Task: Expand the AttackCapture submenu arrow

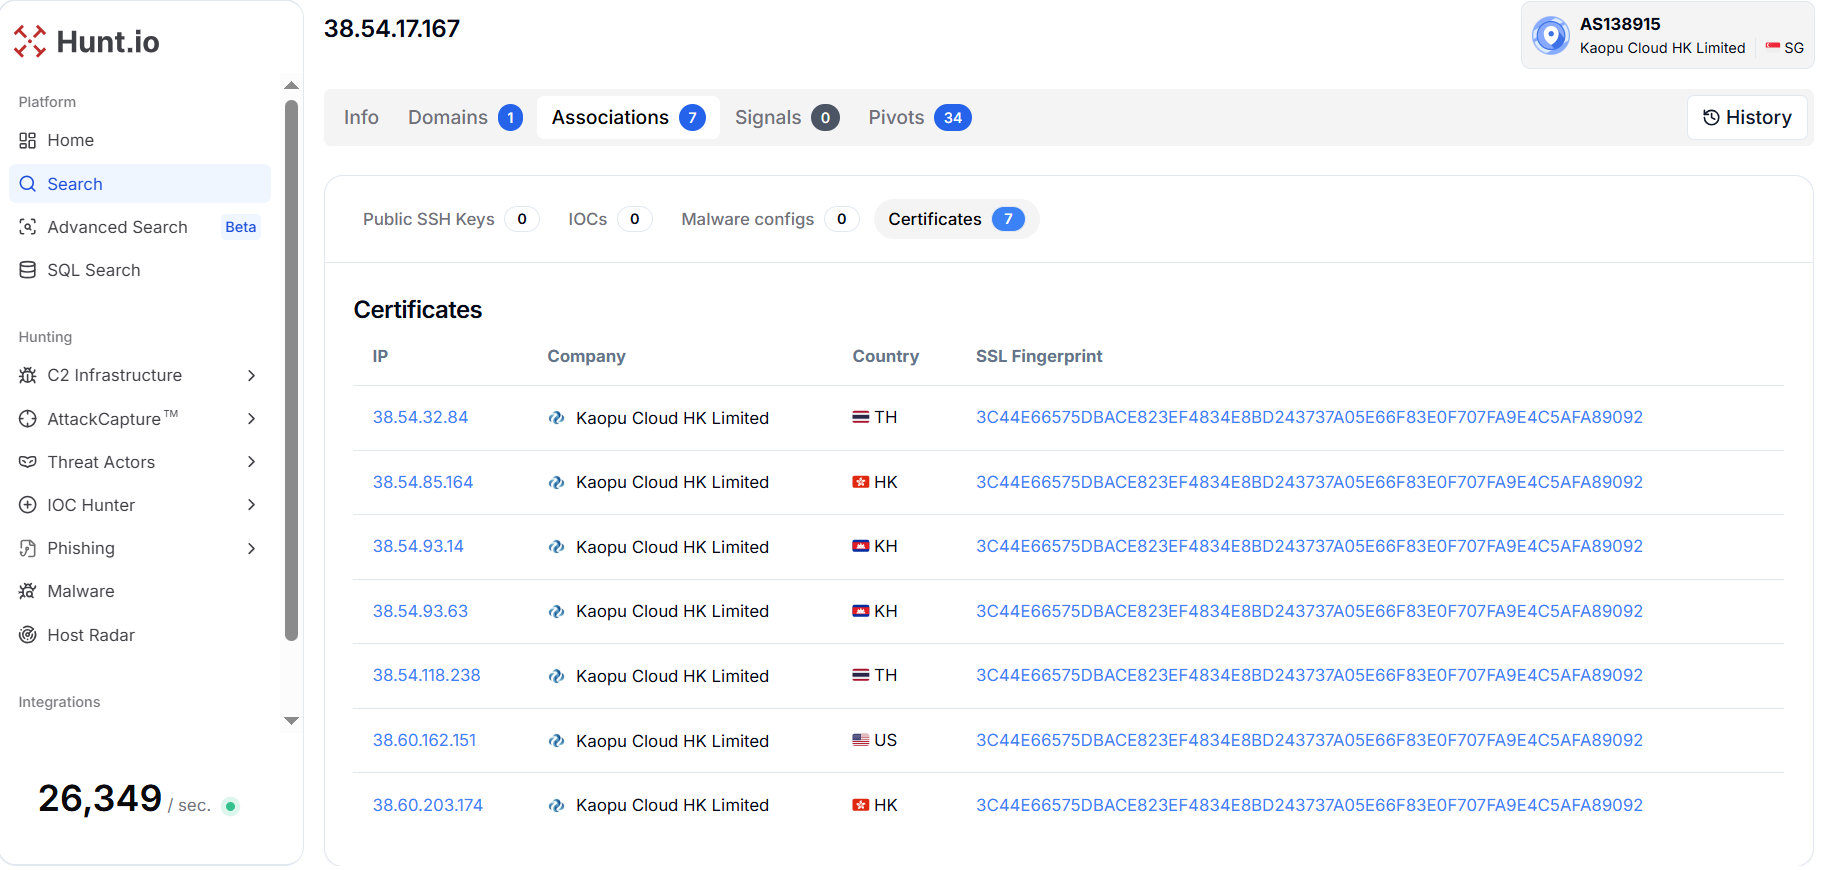Action: pyautogui.click(x=251, y=419)
